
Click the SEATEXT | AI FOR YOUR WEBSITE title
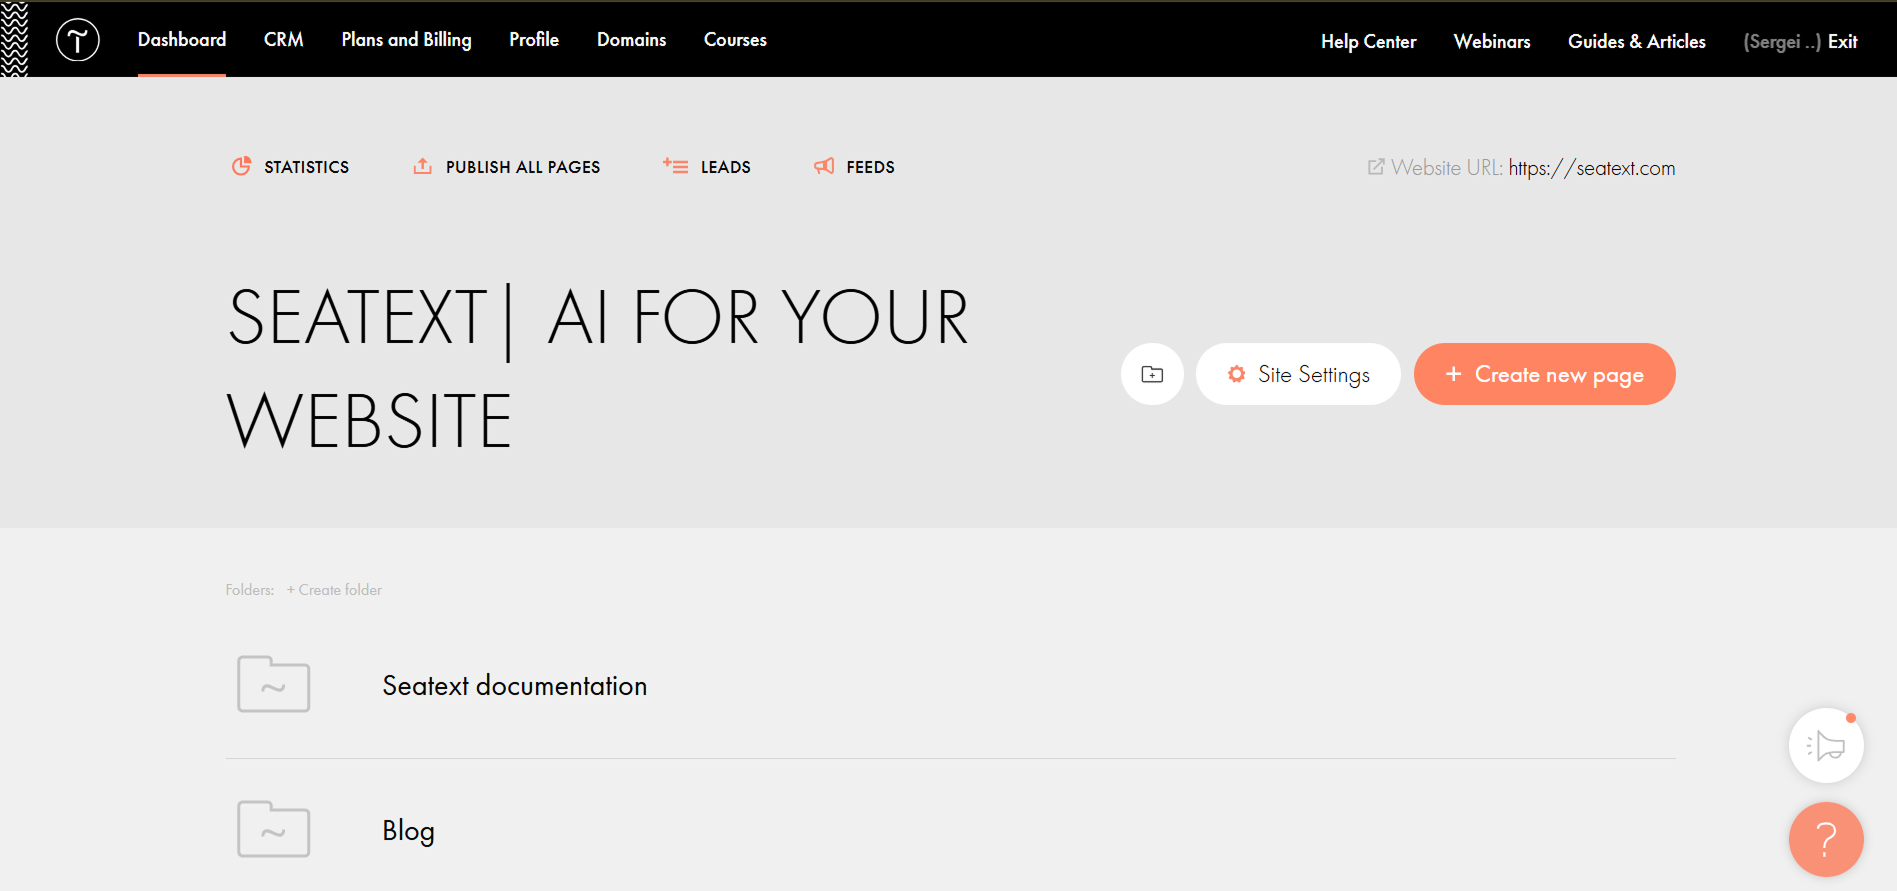(598, 368)
